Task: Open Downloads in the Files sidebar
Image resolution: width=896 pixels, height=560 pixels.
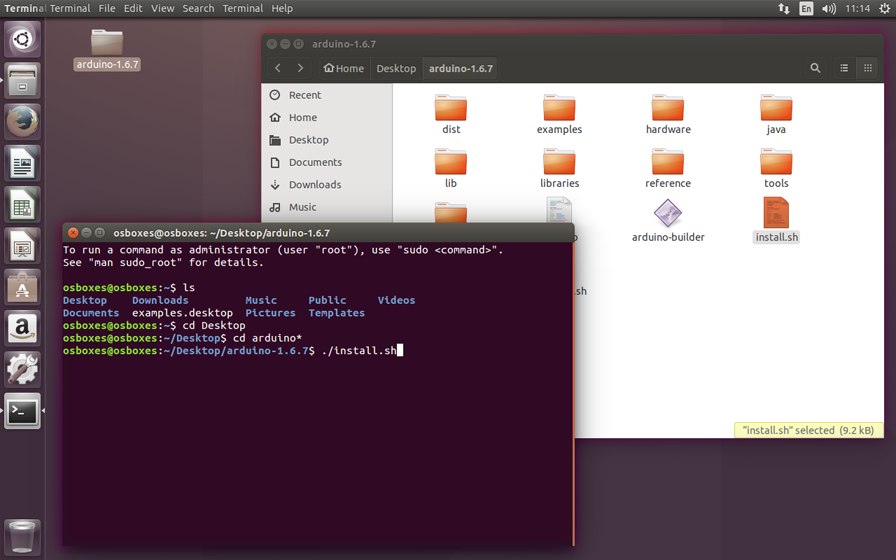Action: pos(327,185)
